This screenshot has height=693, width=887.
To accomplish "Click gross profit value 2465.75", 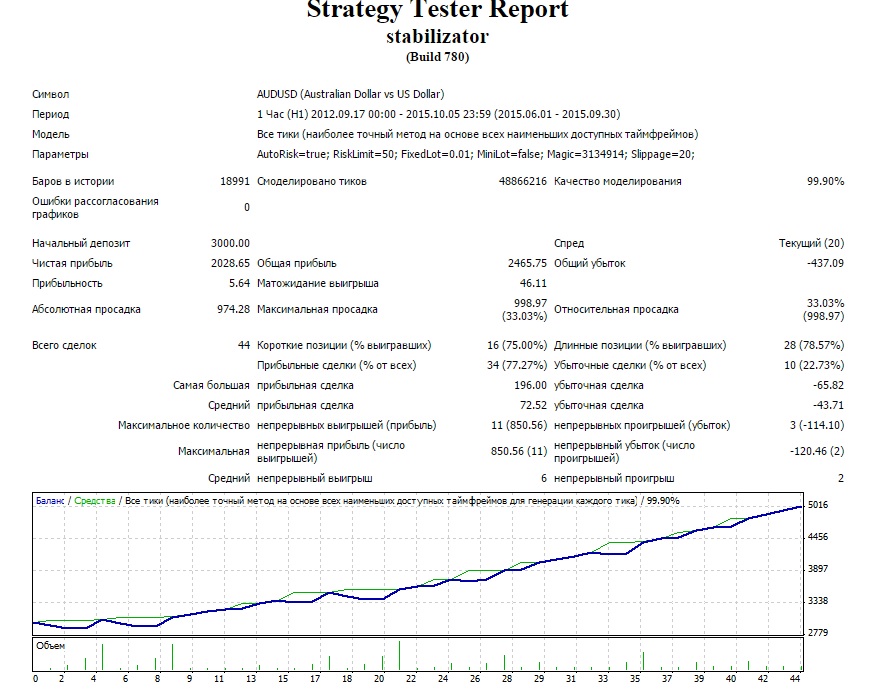I will (527, 264).
